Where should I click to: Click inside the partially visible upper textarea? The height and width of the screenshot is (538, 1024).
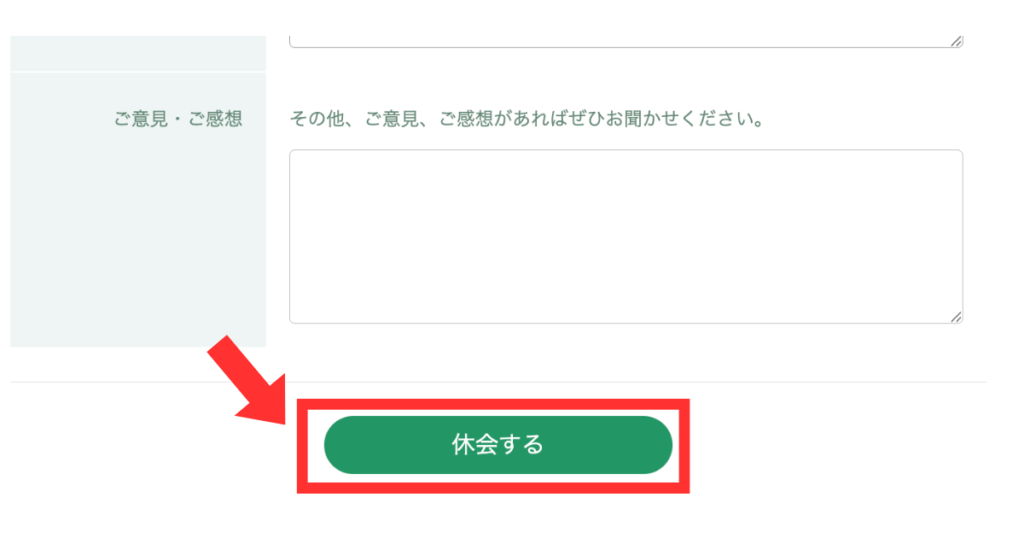[x=626, y=40]
